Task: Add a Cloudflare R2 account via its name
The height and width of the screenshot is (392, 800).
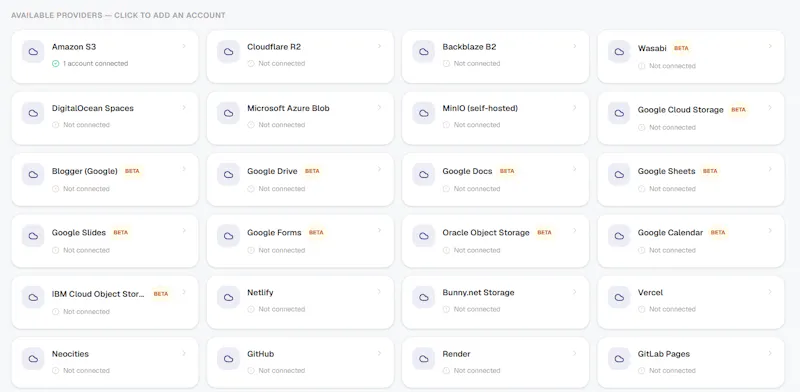Action: click(x=274, y=46)
